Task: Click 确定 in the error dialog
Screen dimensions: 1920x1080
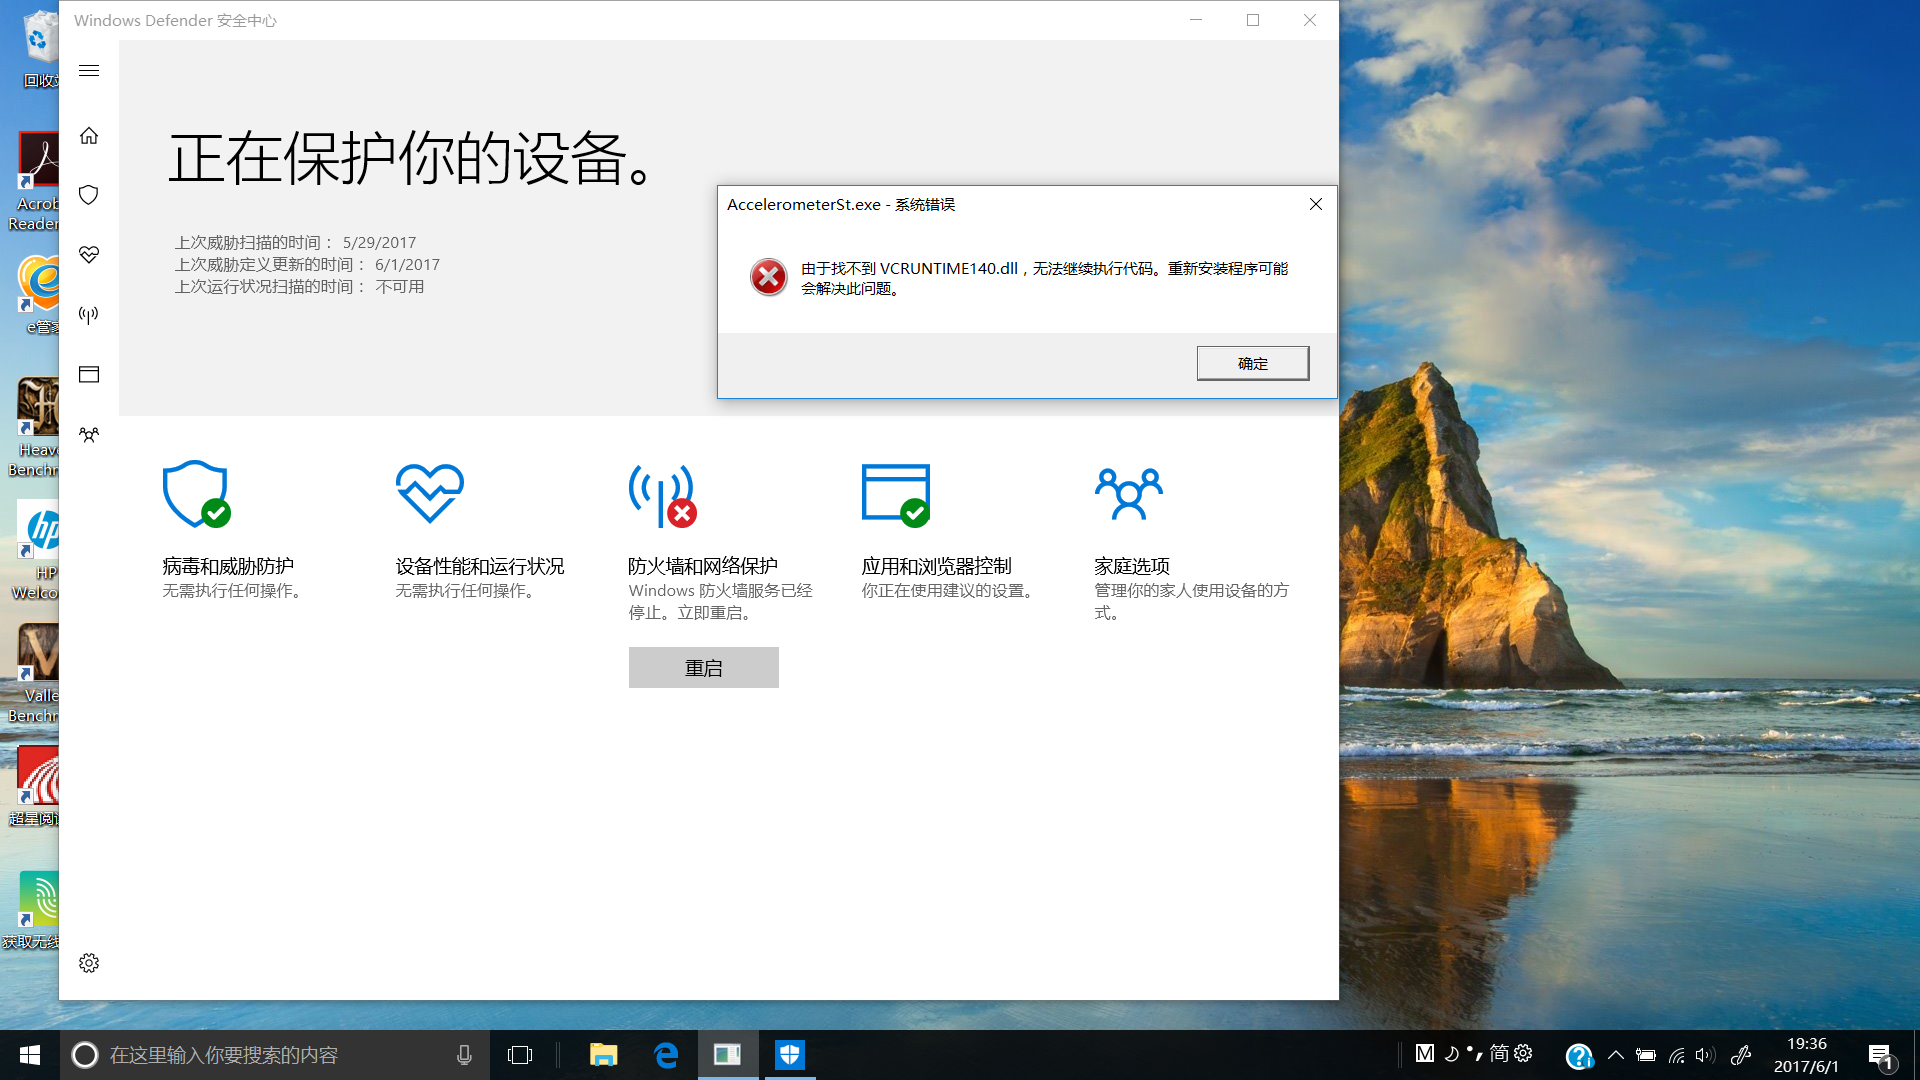Action: click(x=1253, y=363)
